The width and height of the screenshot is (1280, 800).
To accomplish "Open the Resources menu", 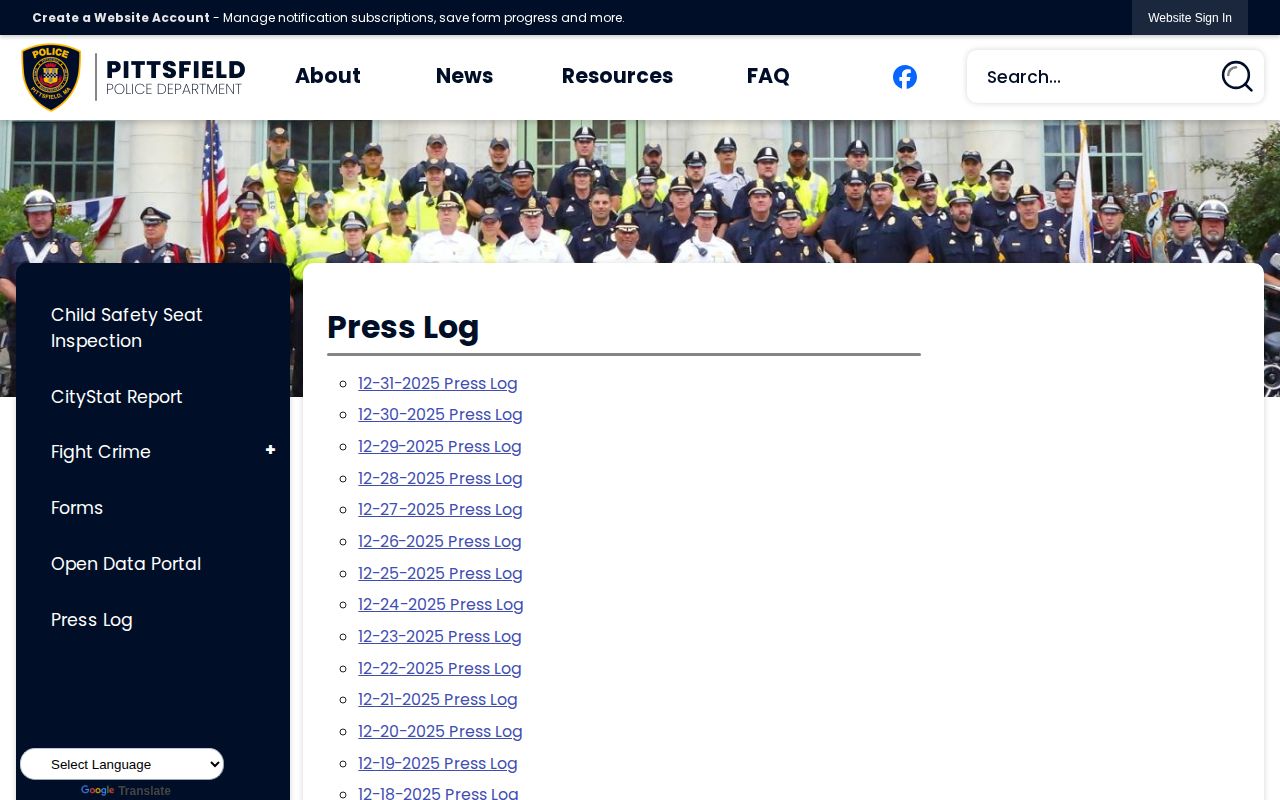I will pos(618,76).
